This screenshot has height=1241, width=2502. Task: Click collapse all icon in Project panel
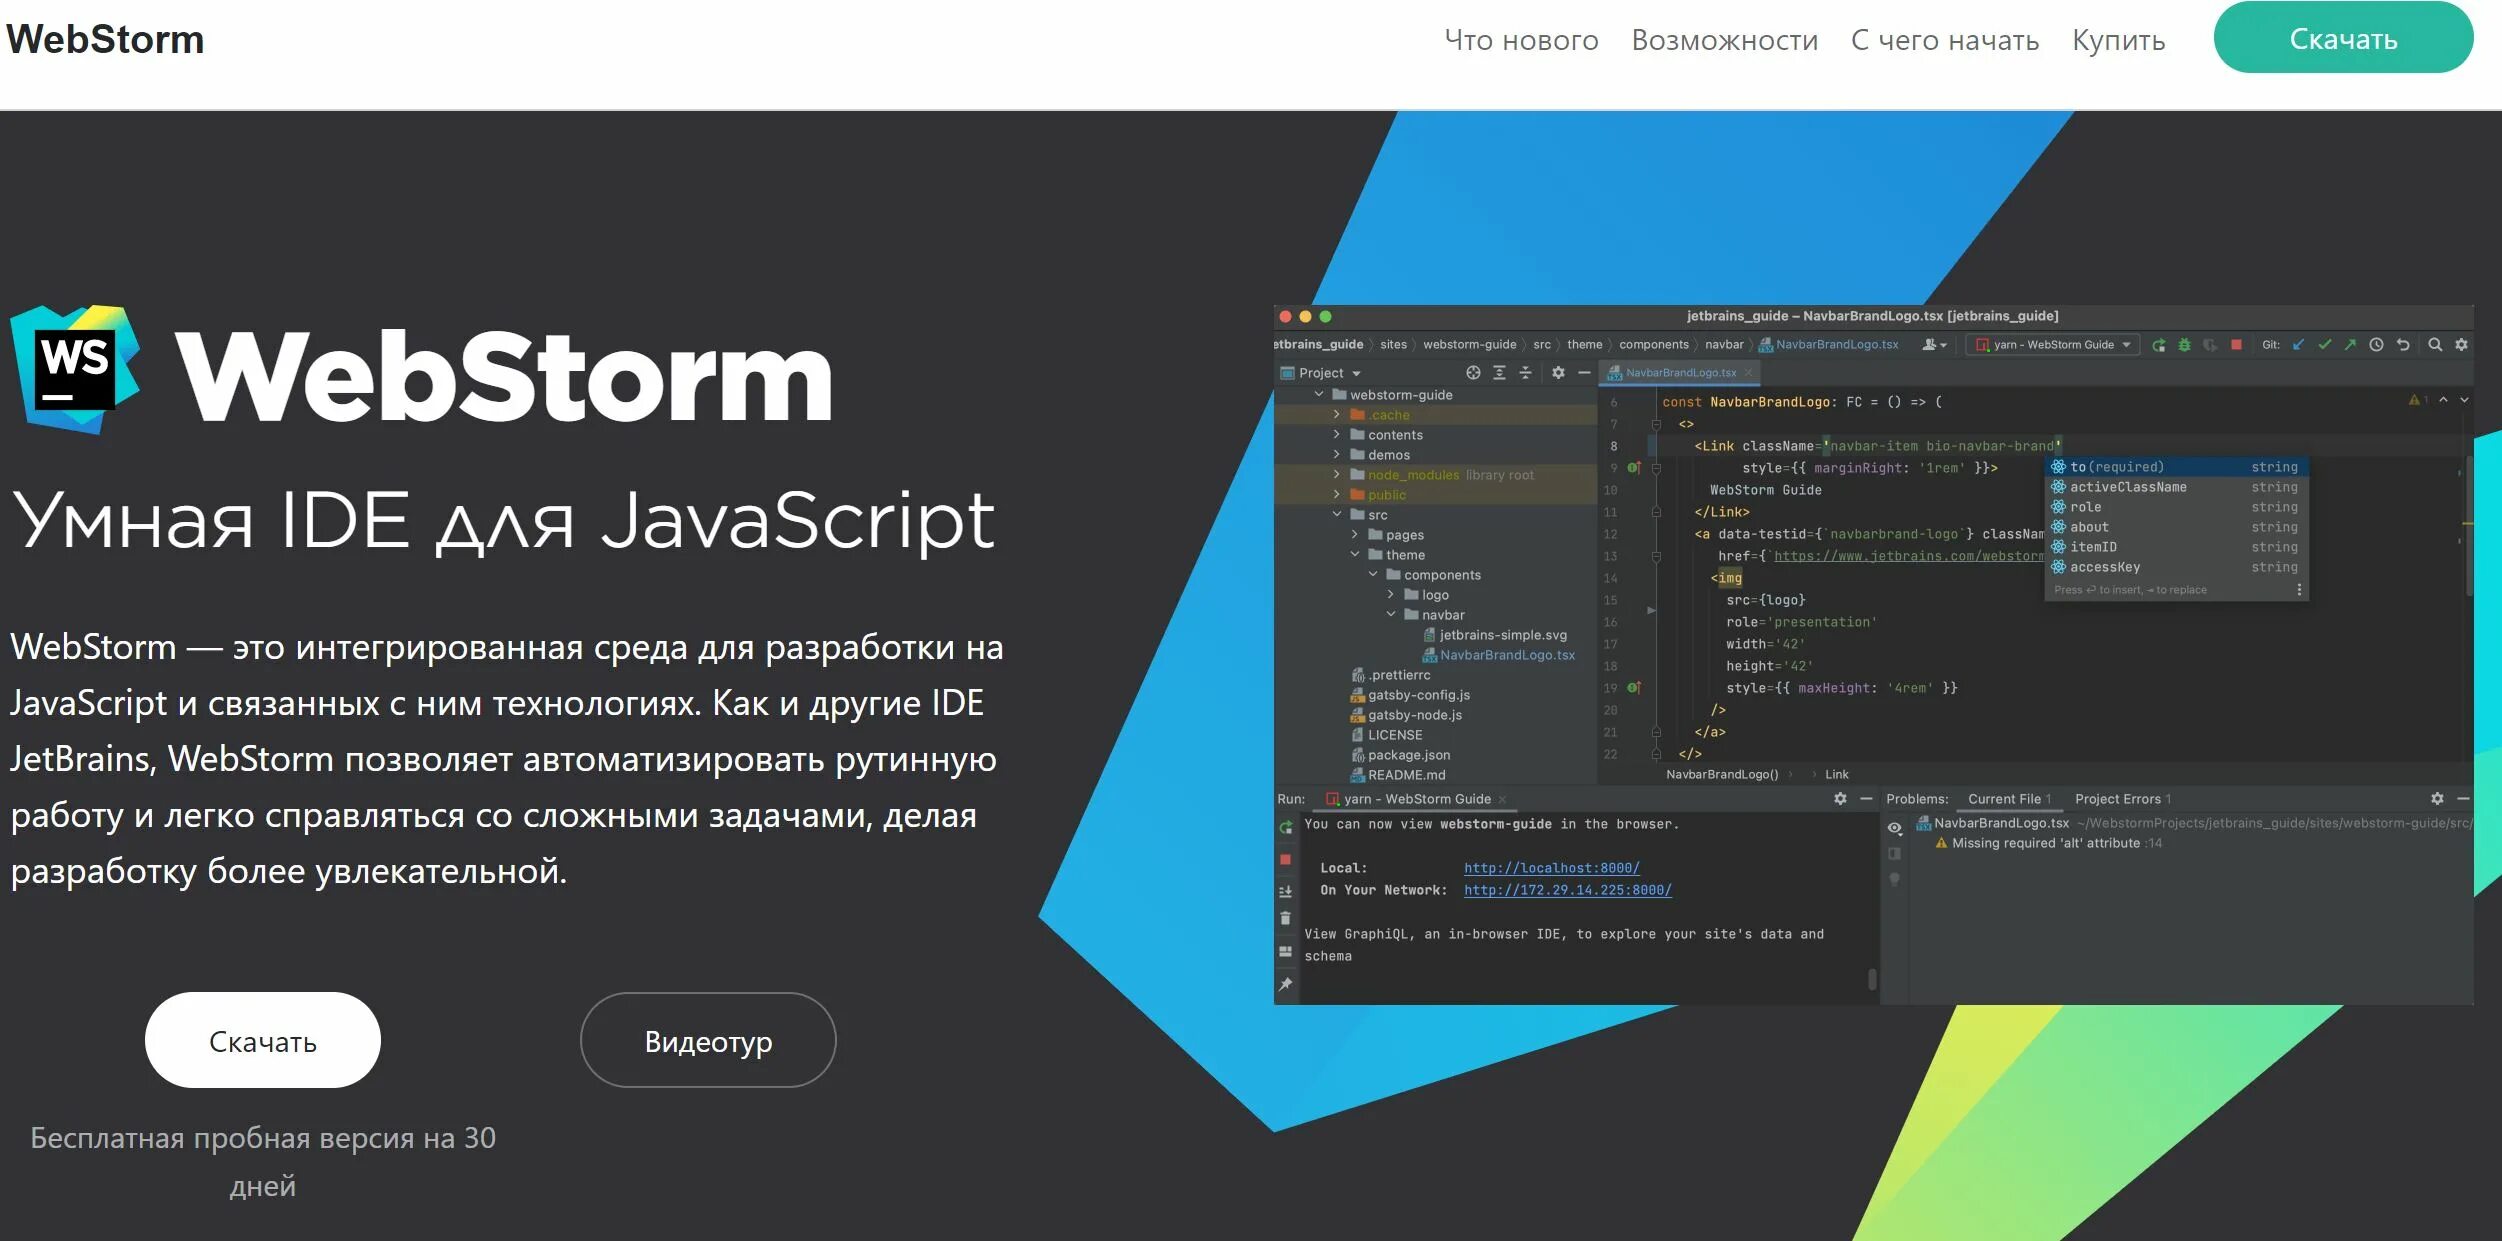coord(1525,373)
